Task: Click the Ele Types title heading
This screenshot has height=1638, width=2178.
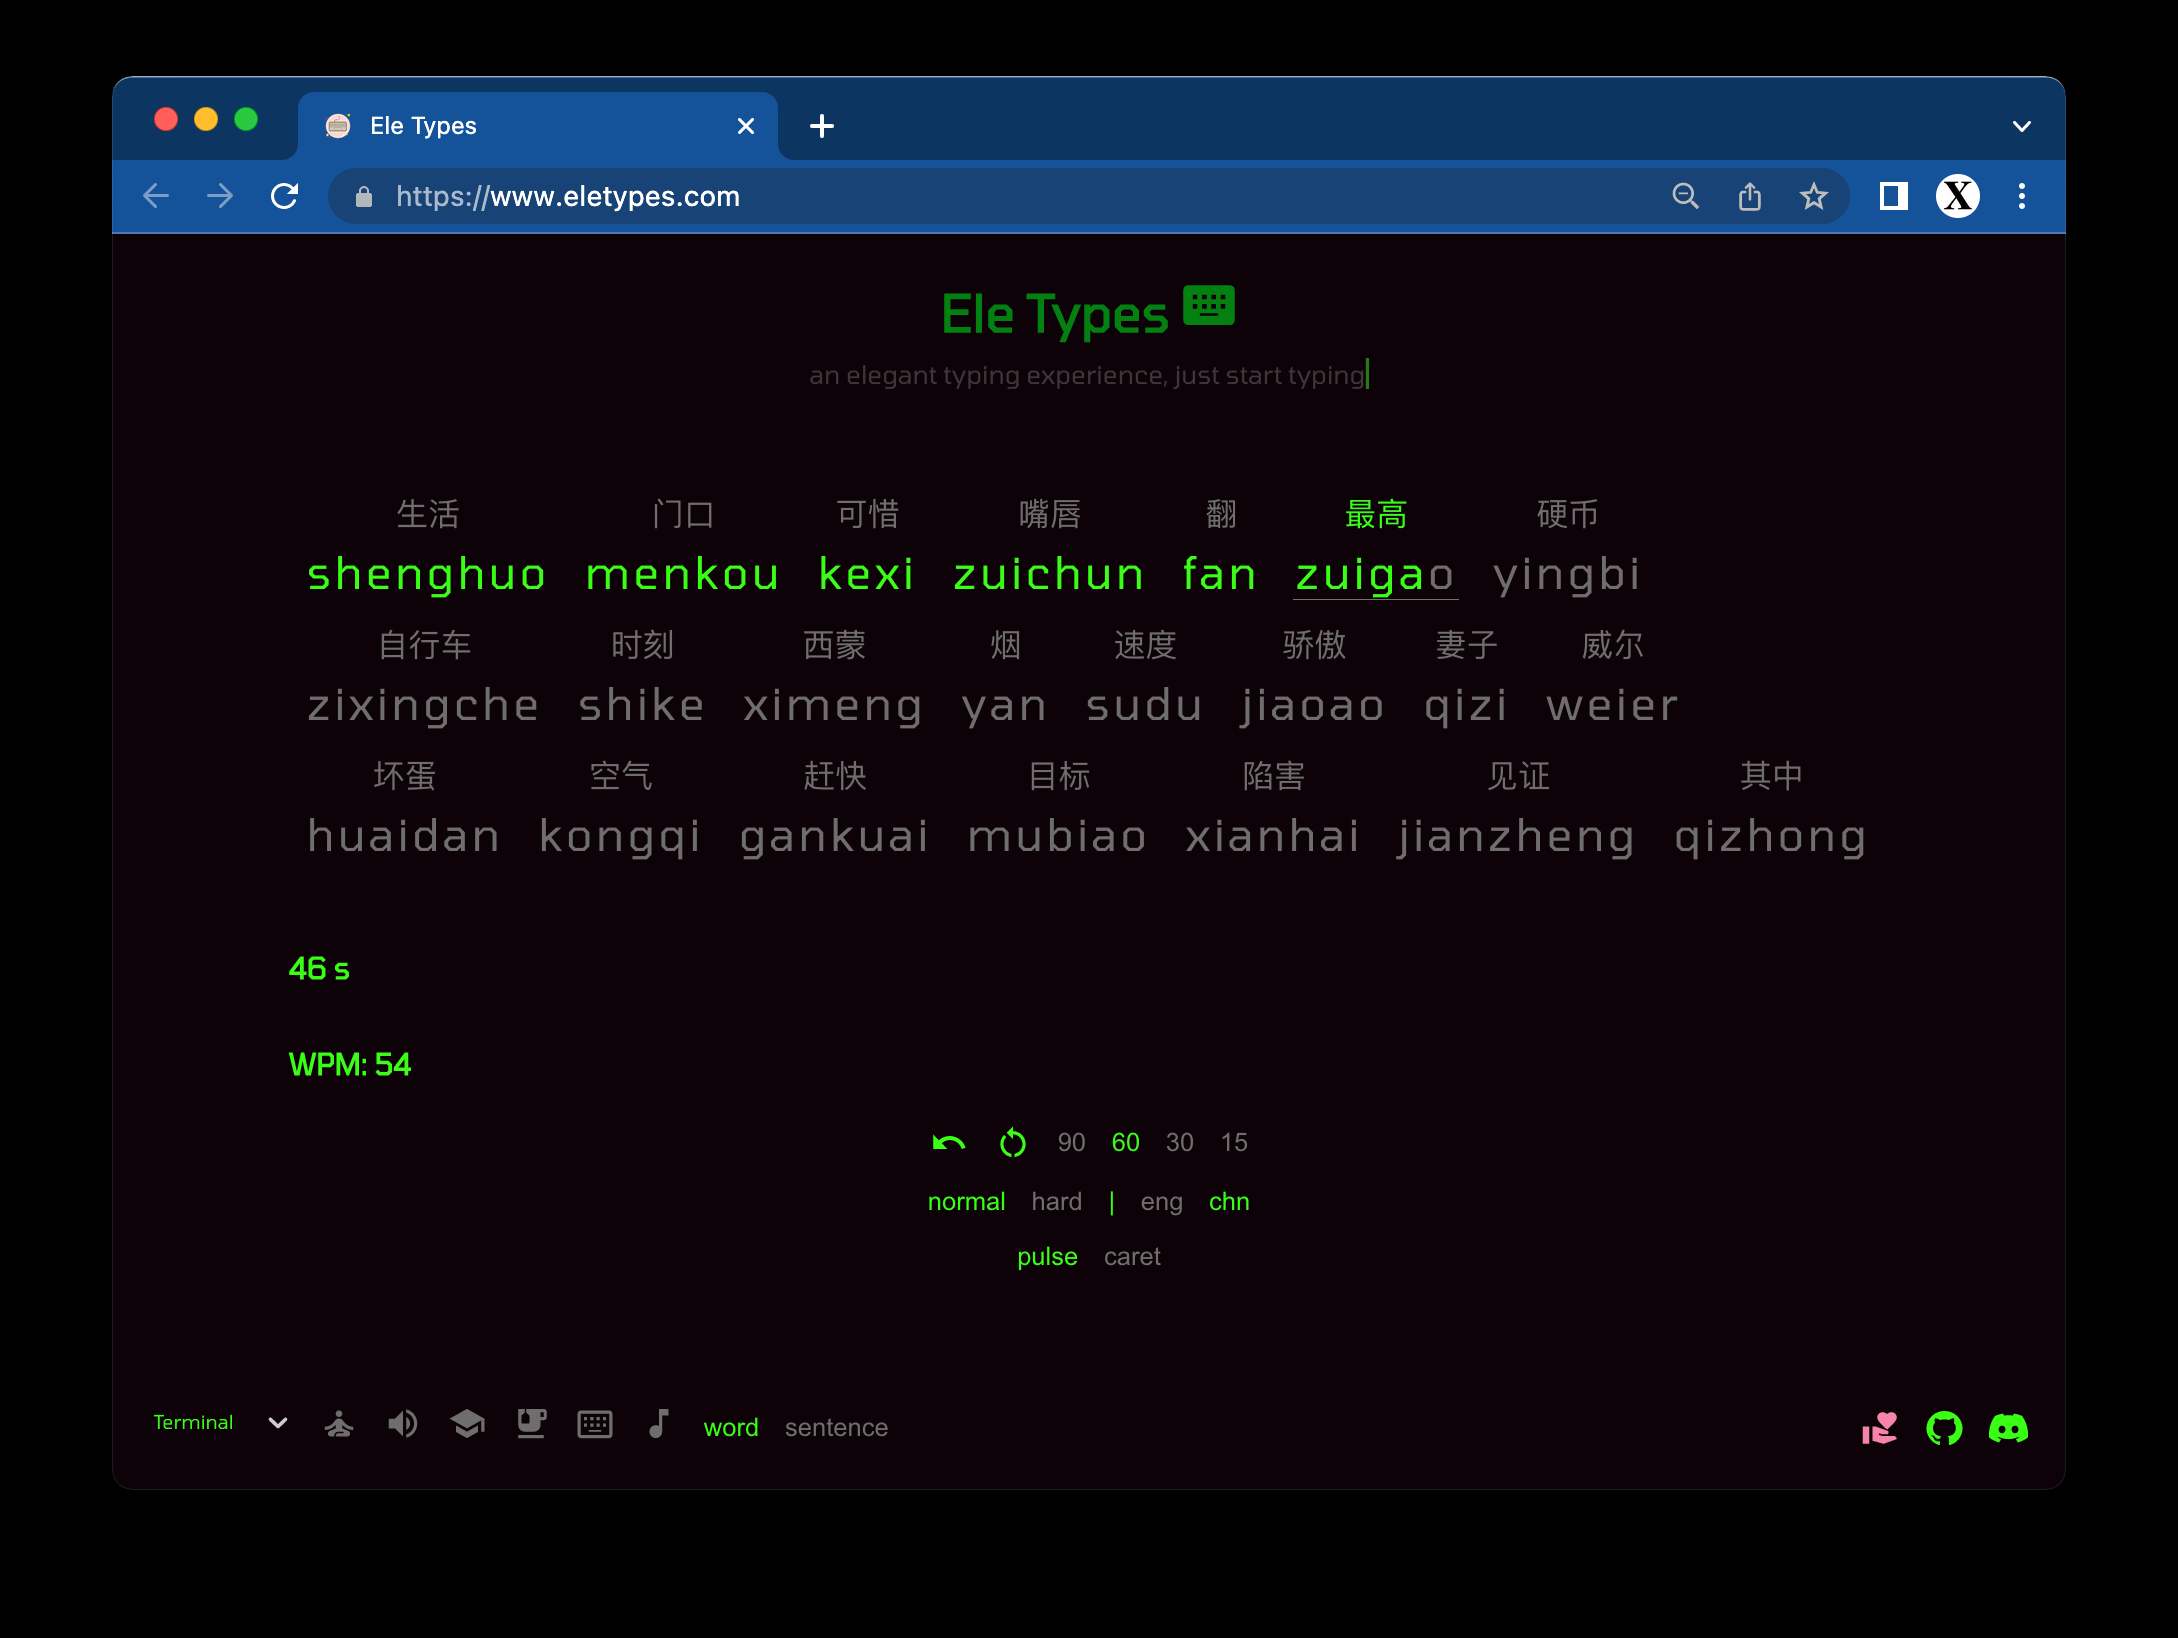Action: 1054,315
